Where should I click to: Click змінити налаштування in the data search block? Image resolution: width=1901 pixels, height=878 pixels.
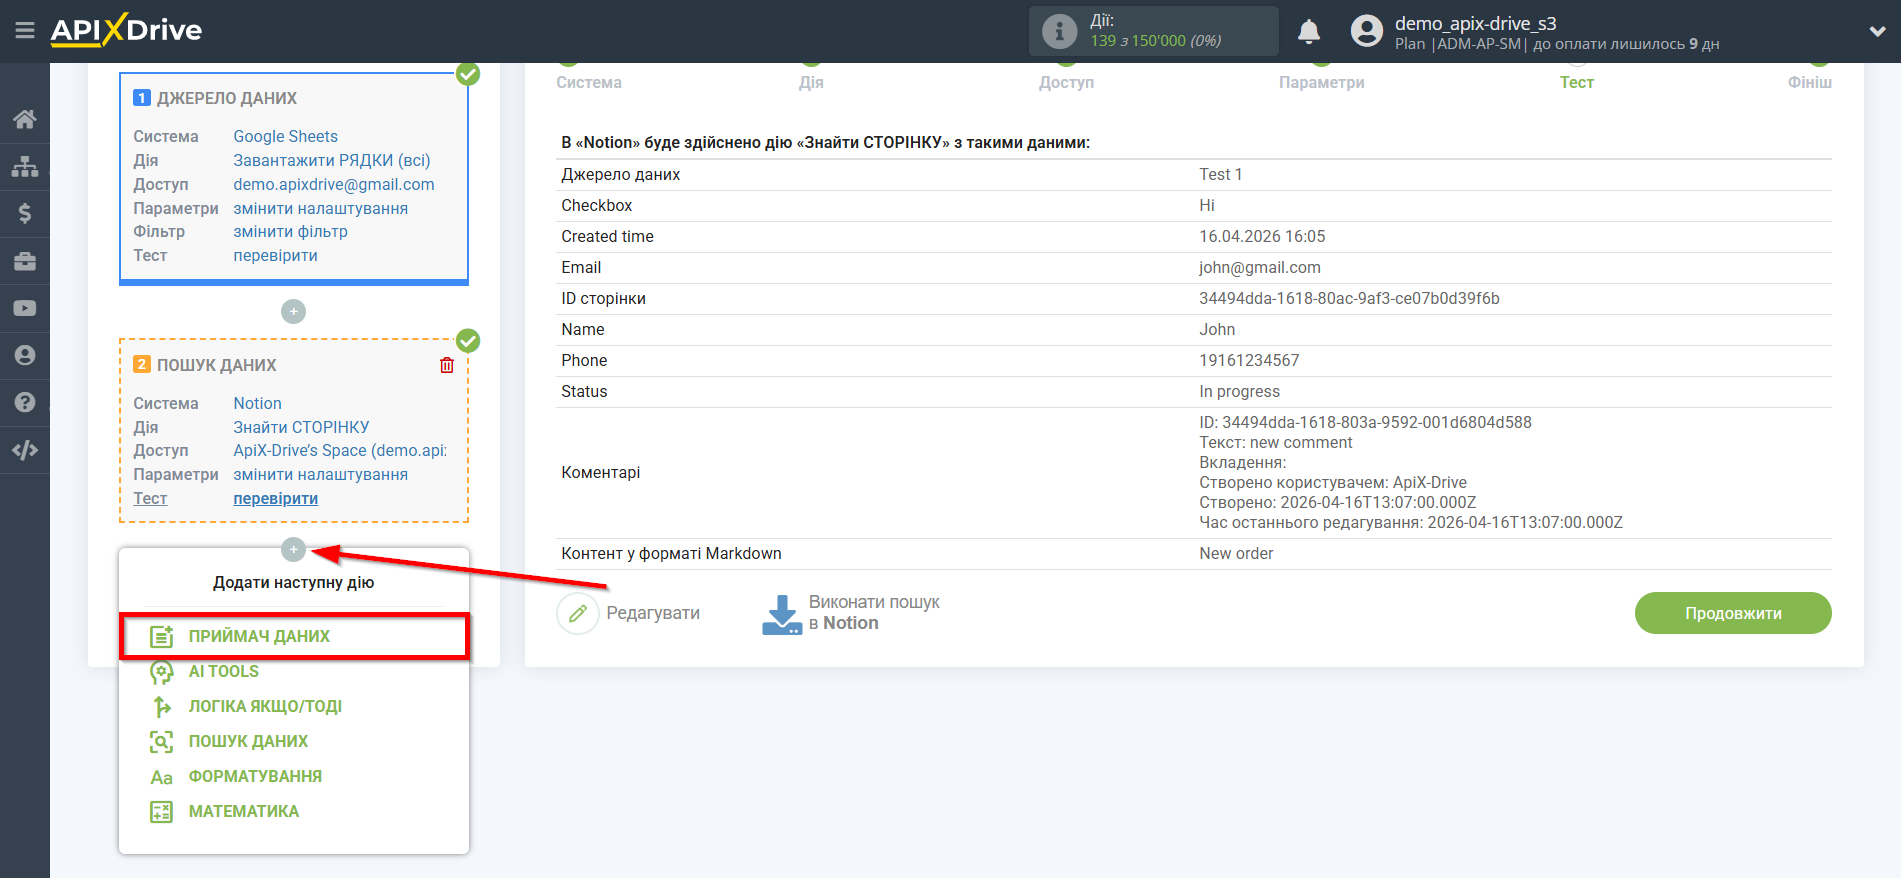321,474
